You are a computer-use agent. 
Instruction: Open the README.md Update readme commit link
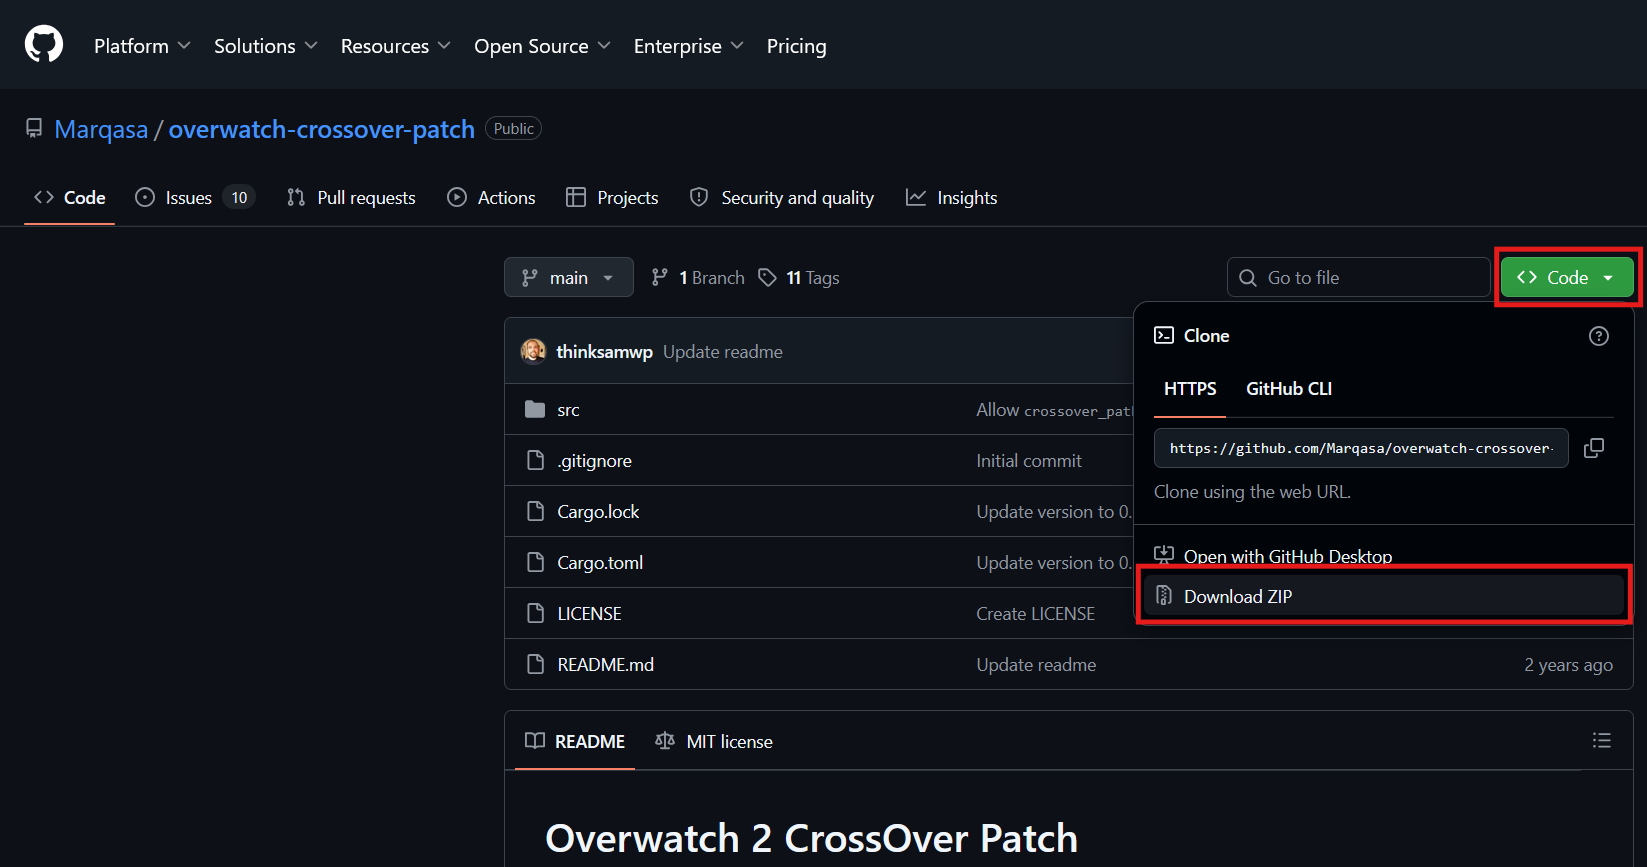[x=1036, y=665]
